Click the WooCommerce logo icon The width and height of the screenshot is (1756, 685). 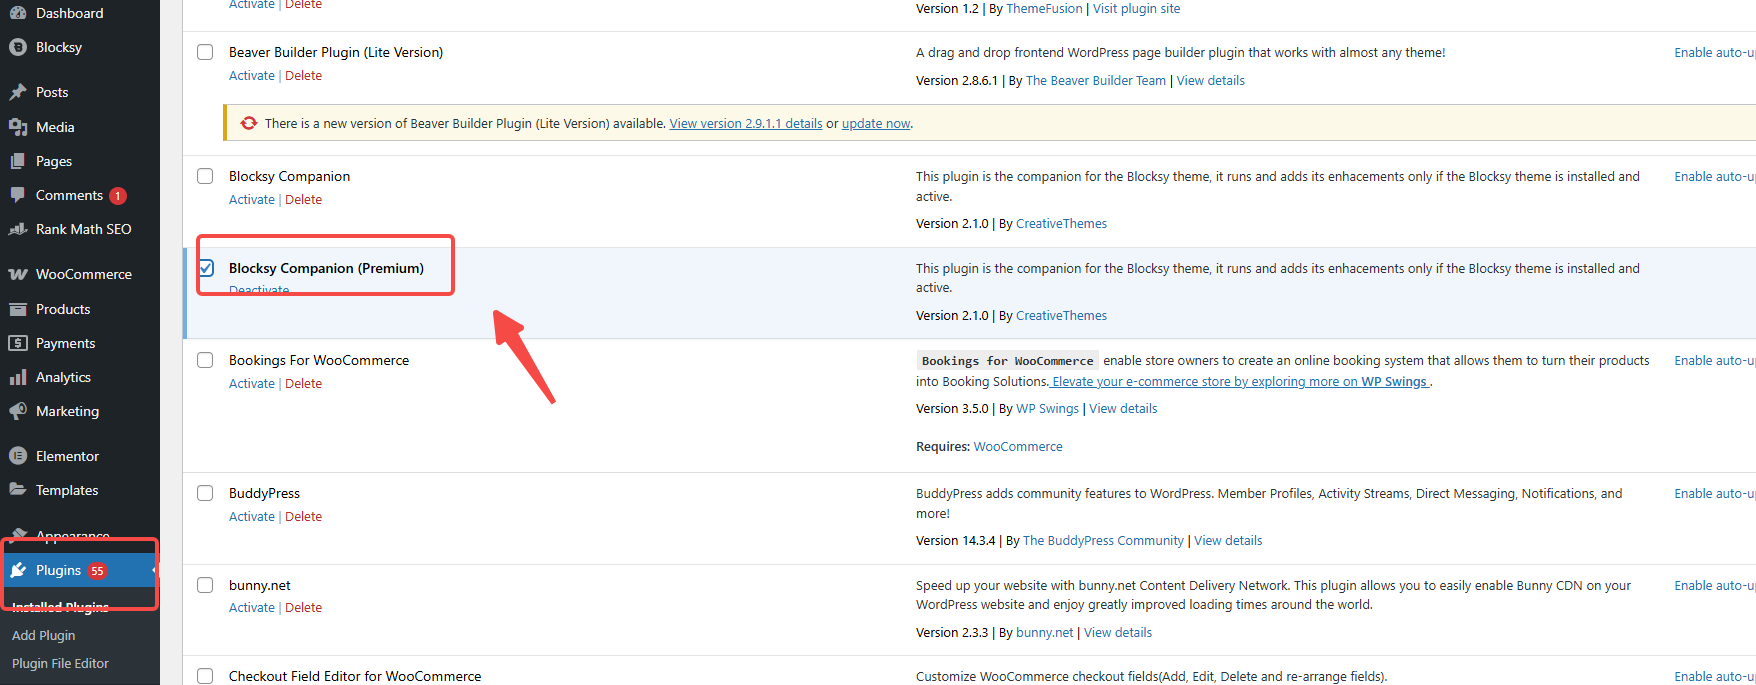(x=18, y=274)
